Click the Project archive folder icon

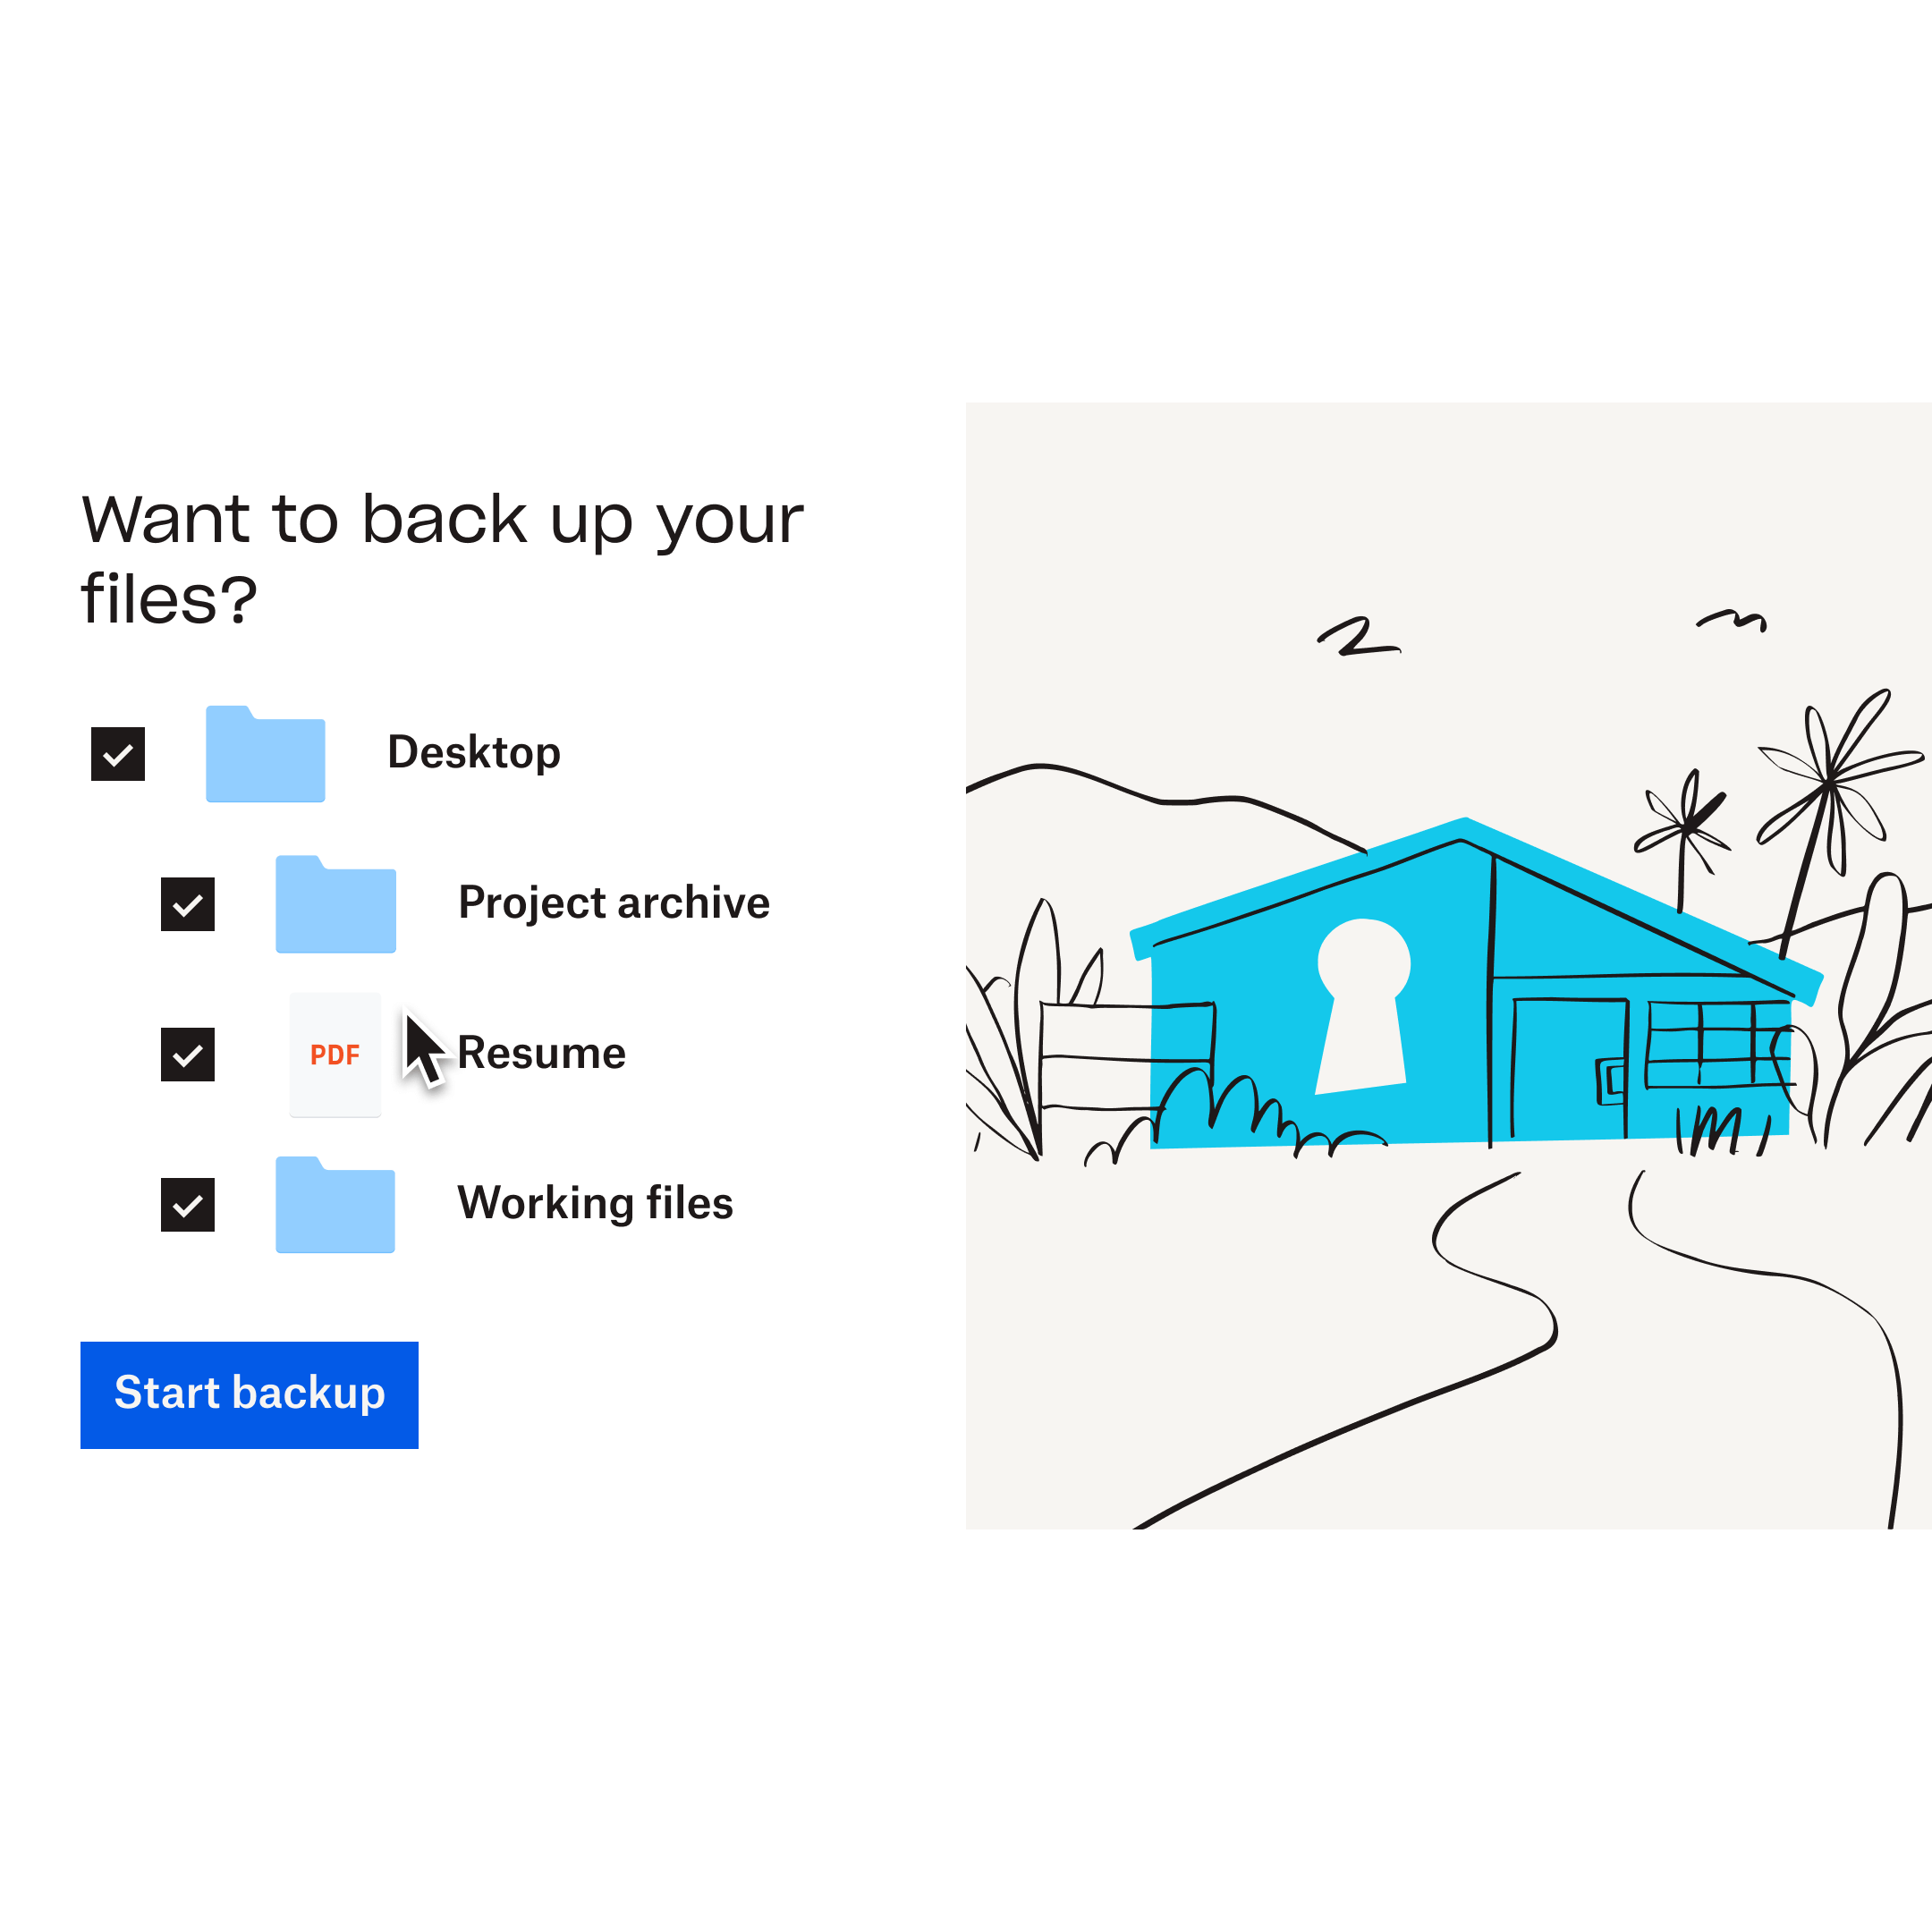pyautogui.click(x=338, y=902)
